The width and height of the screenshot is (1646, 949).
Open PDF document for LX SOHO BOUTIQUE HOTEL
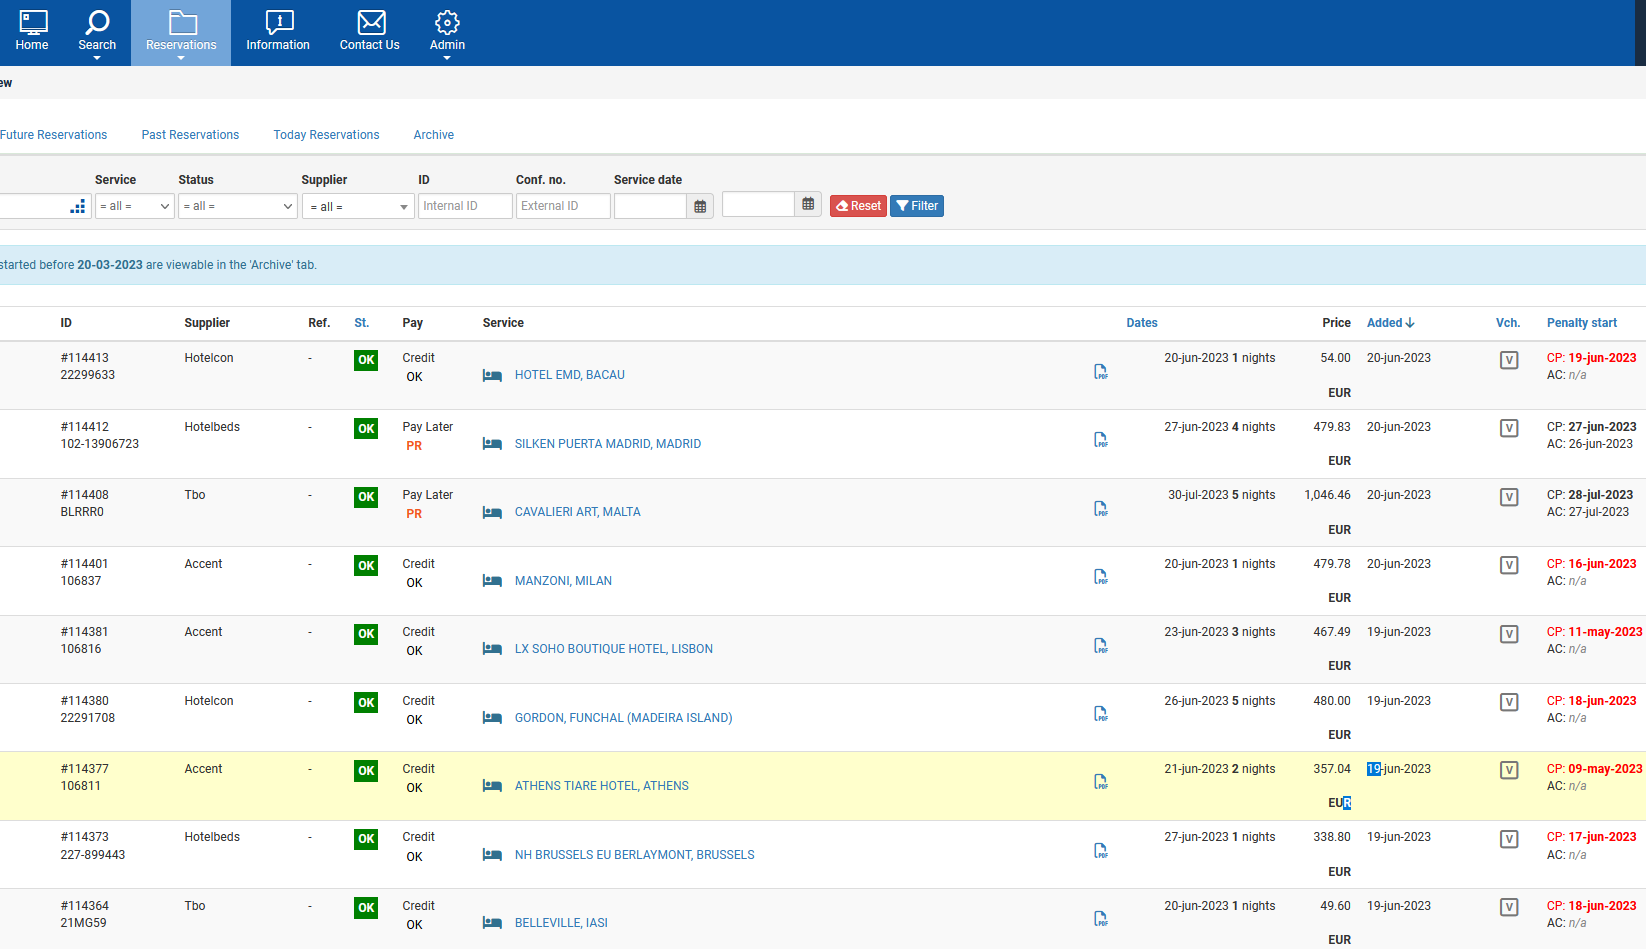coord(1100,646)
